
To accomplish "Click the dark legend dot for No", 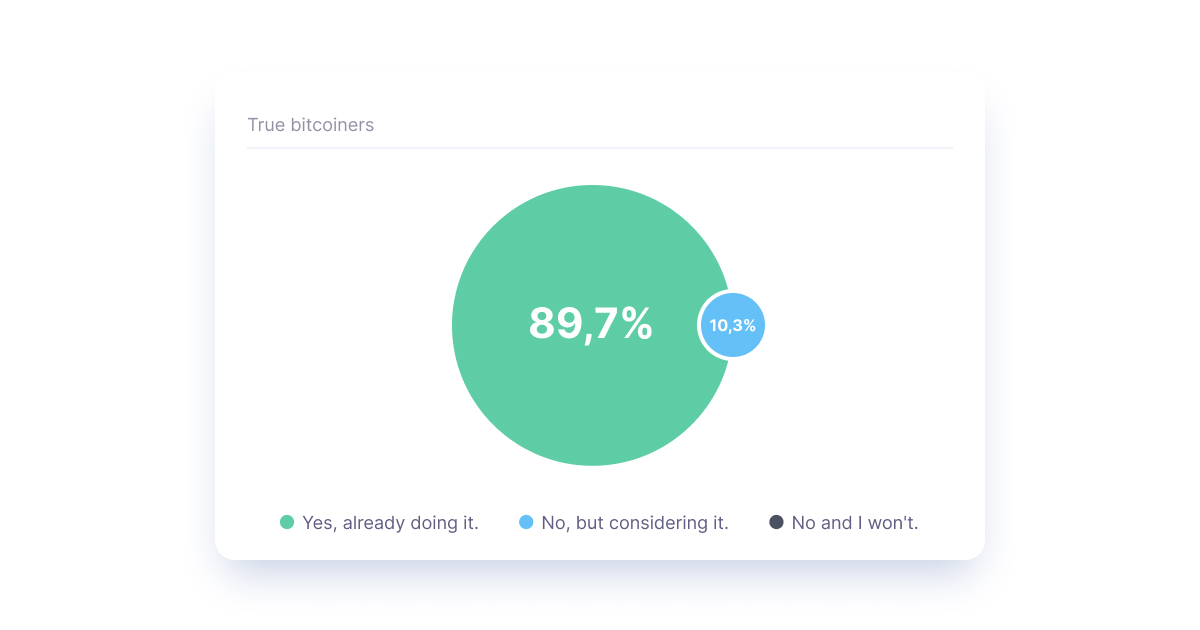I will point(776,522).
